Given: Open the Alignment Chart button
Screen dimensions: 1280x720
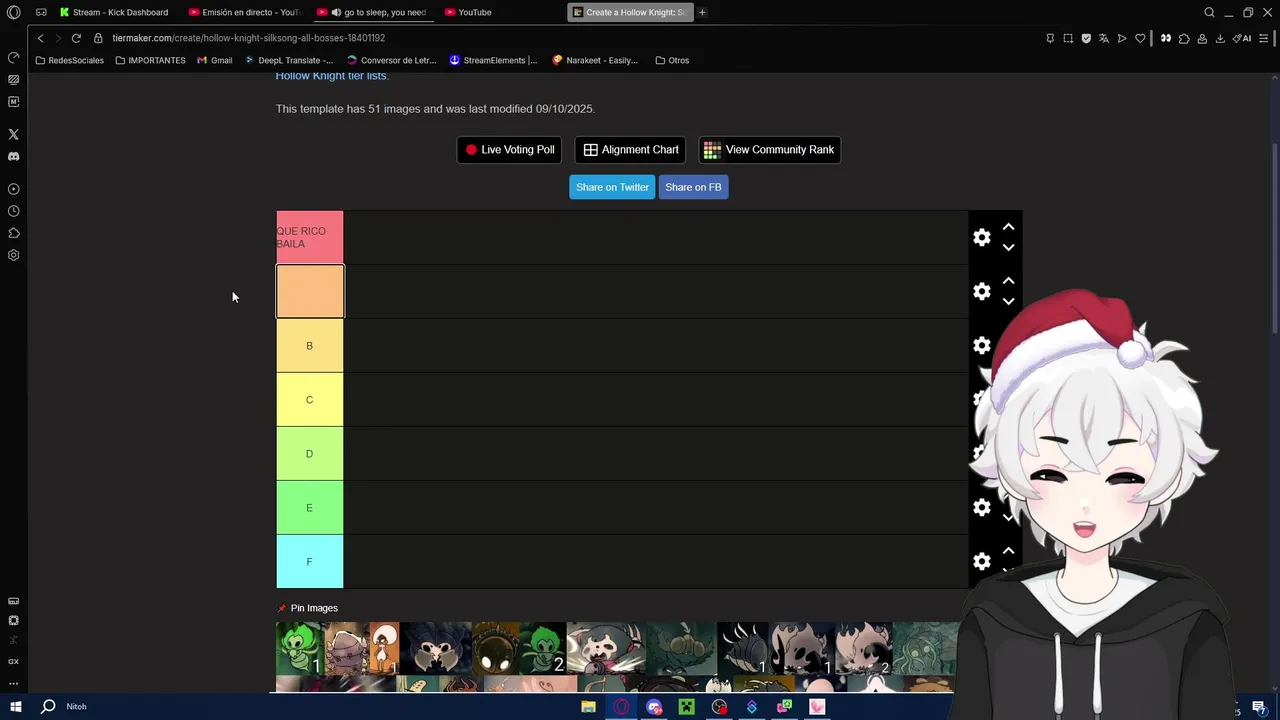Looking at the screenshot, I should [x=630, y=150].
